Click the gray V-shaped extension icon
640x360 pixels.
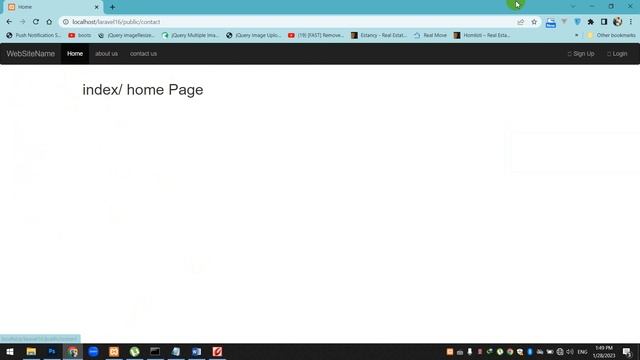coord(564,22)
